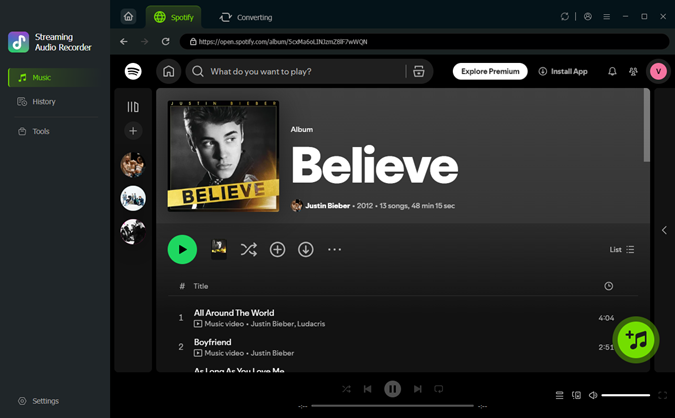675x418 pixels.
Task: Go back with the browser back arrow
Action: tap(124, 41)
